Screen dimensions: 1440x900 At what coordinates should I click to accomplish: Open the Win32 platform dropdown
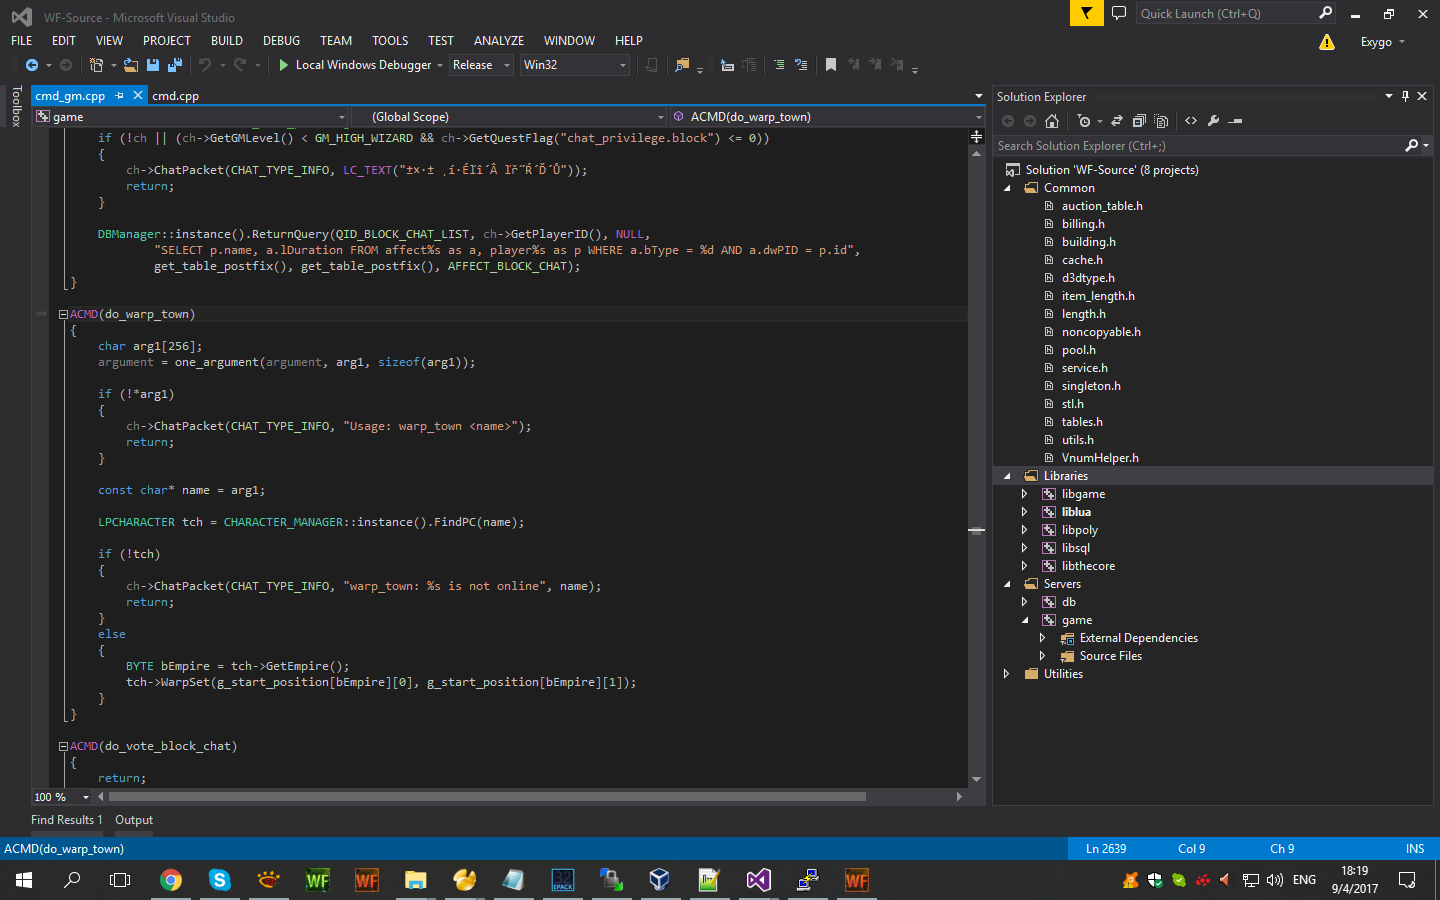[x=575, y=65]
